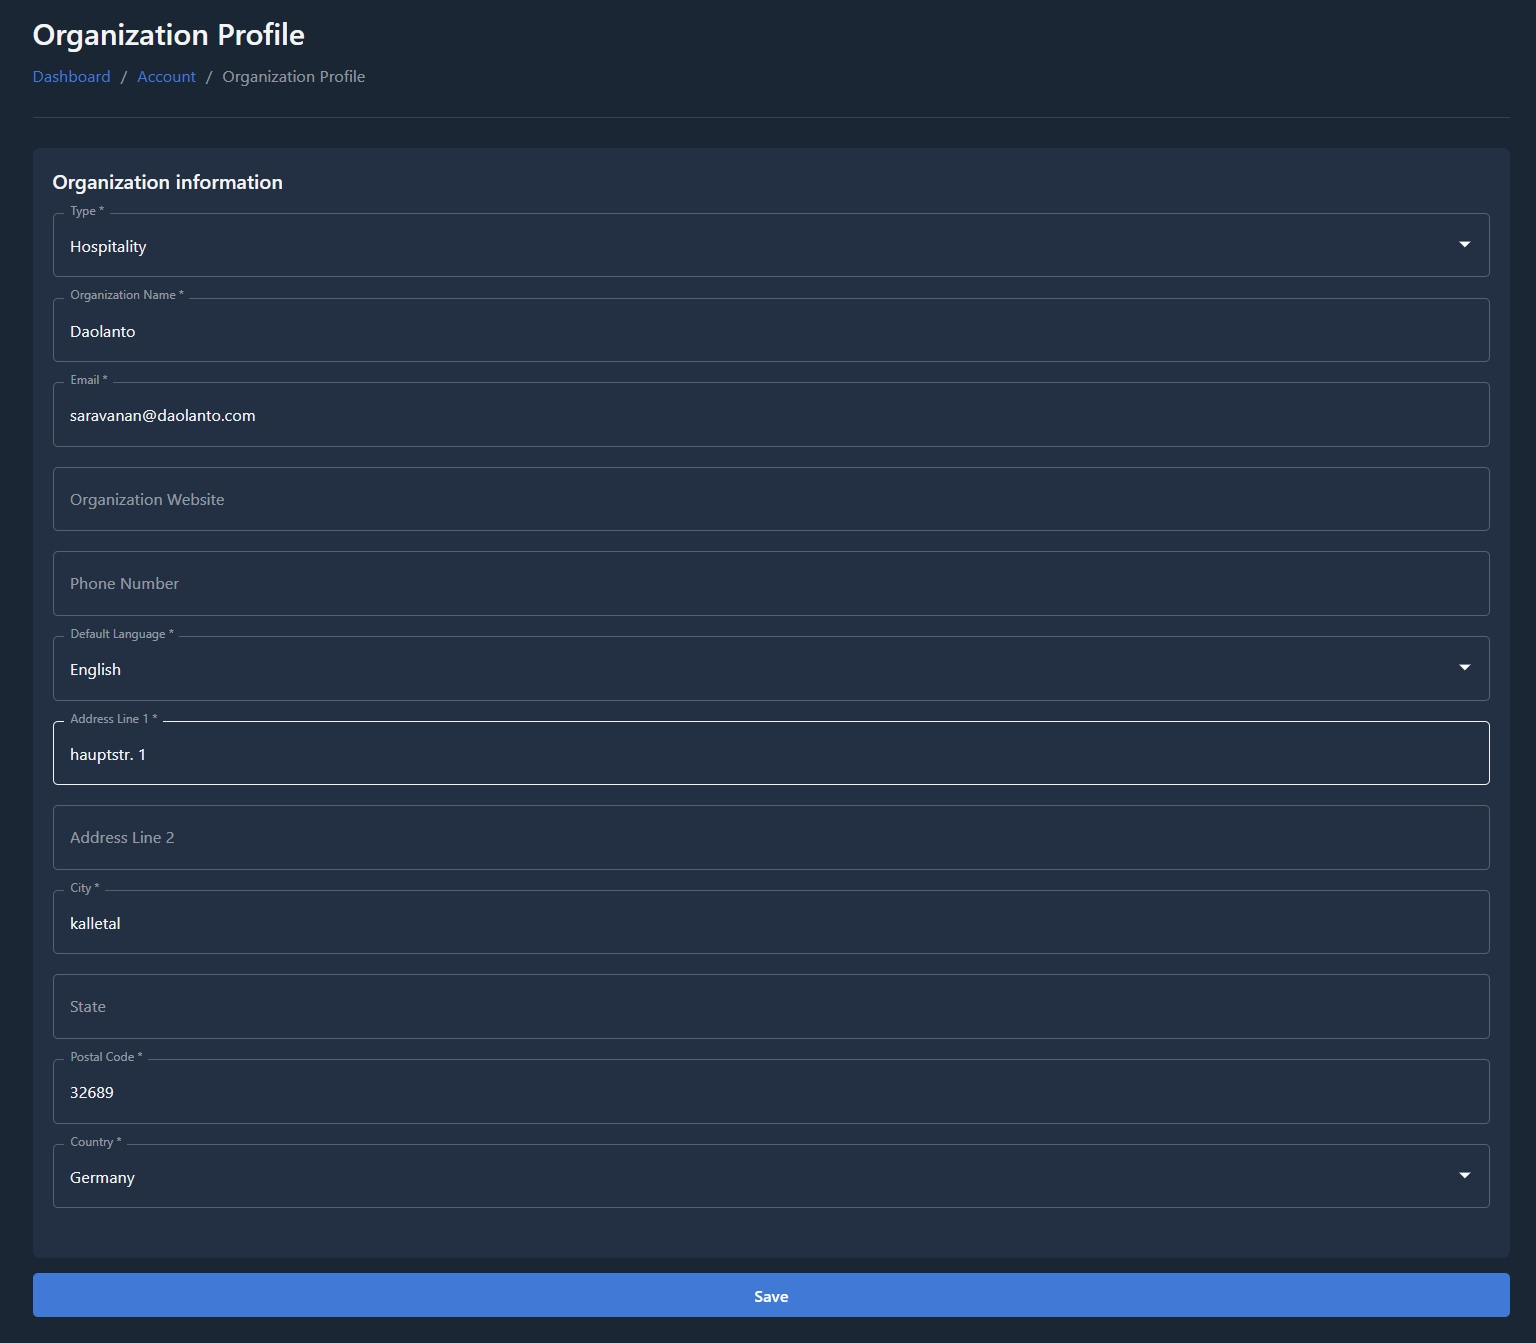Viewport: 1536px width, 1343px height.
Task: Click the Organization information section heading
Action: click(167, 182)
